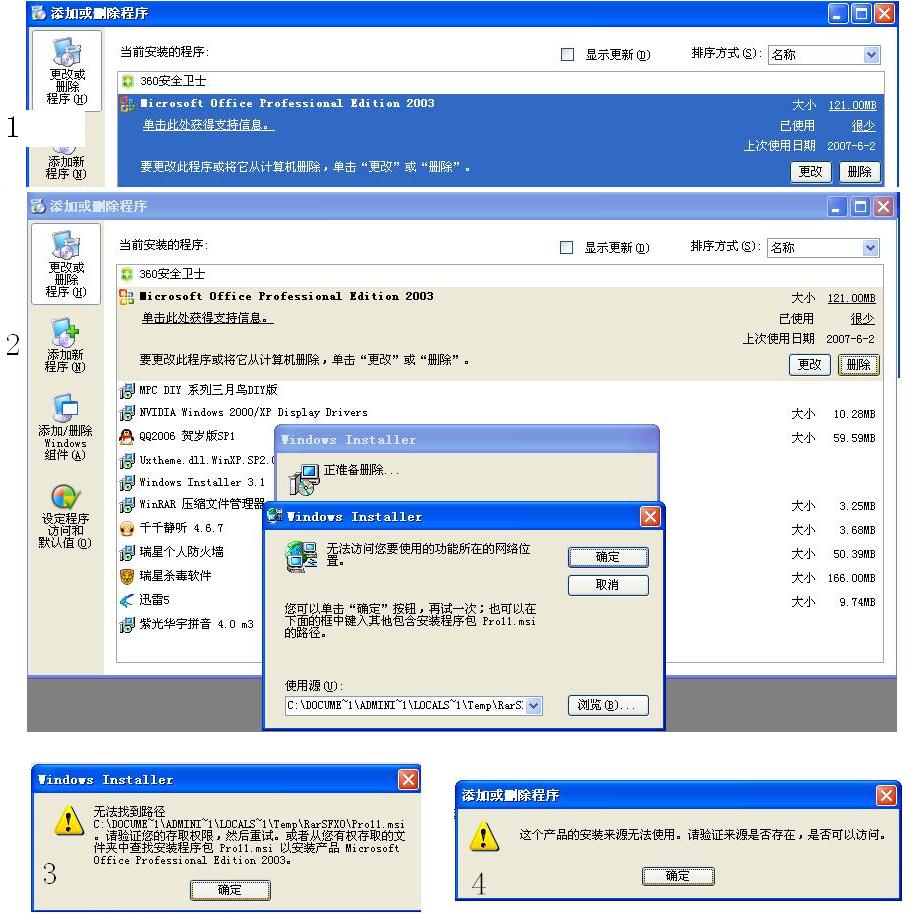Select MPC DIY 系列三月鸟DIY版 row
This screenshot has height=913, width=913.
(x=500, y=390)
